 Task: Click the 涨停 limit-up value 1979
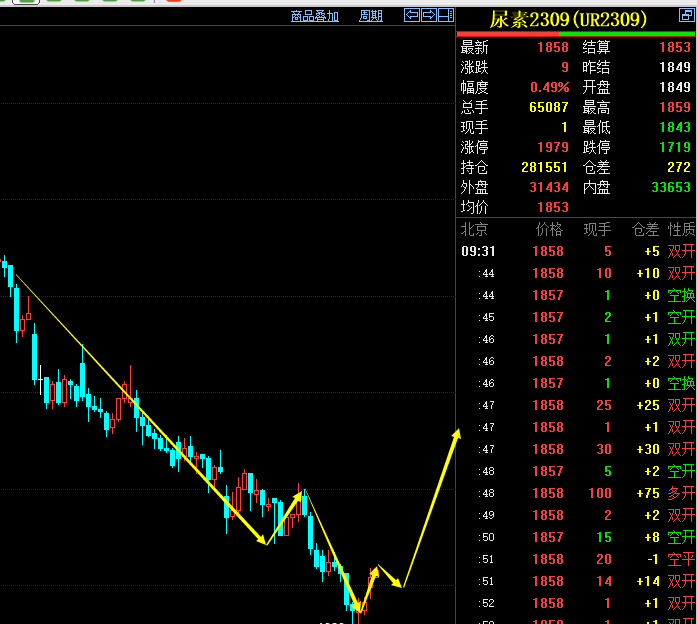coord(552,147)
